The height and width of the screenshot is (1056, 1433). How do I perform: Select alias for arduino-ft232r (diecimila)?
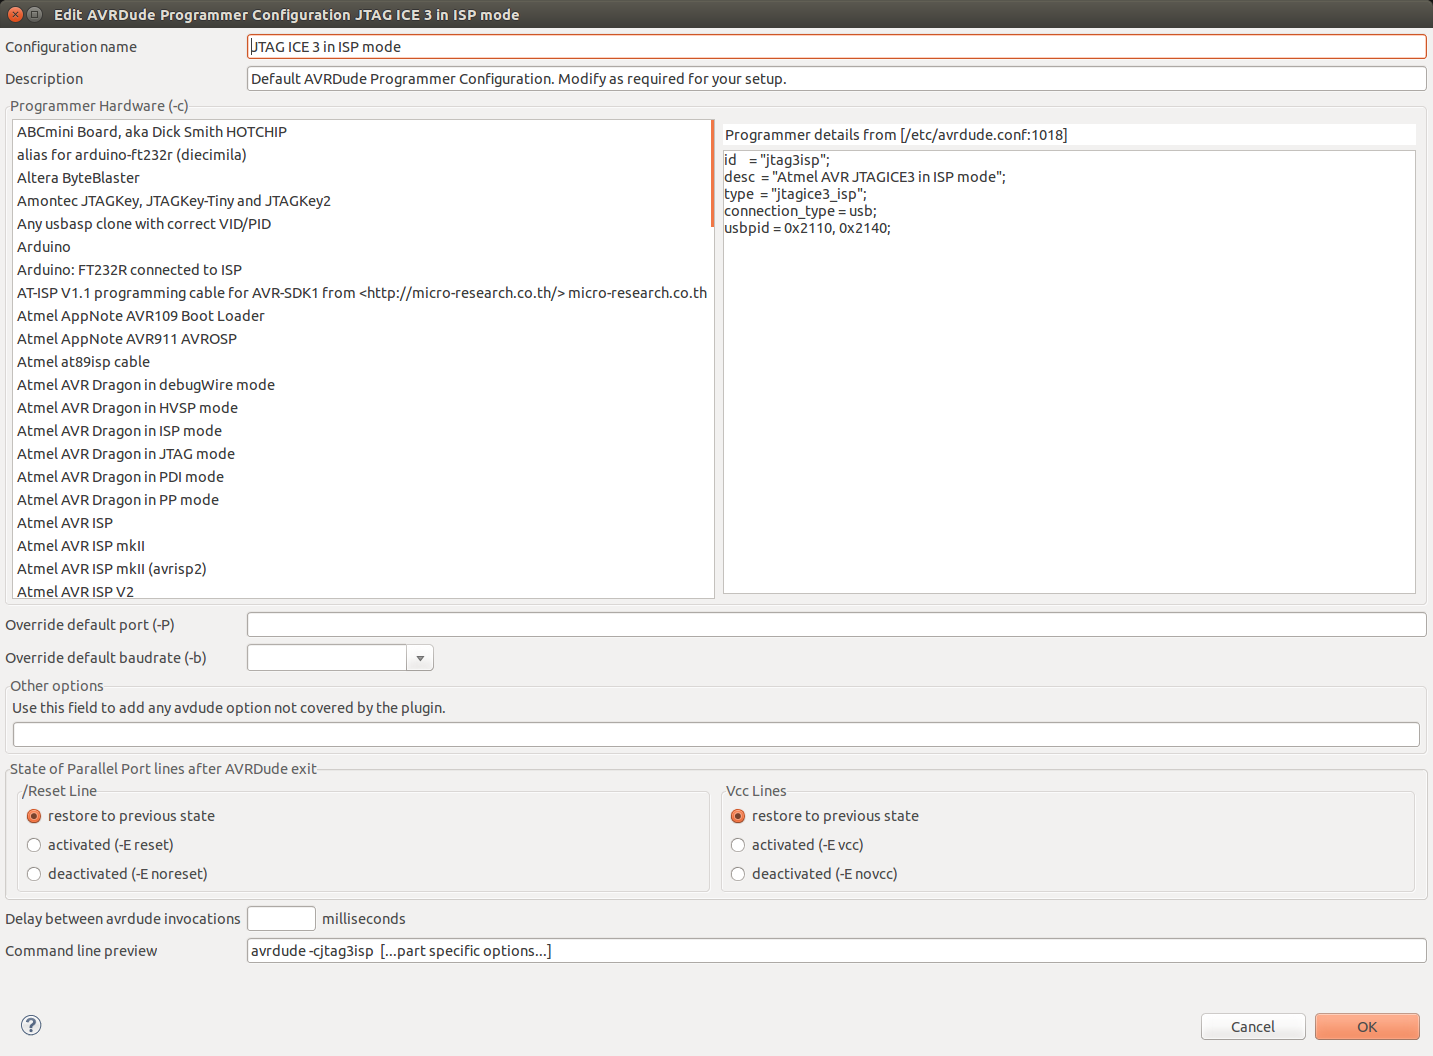(361, 155)
